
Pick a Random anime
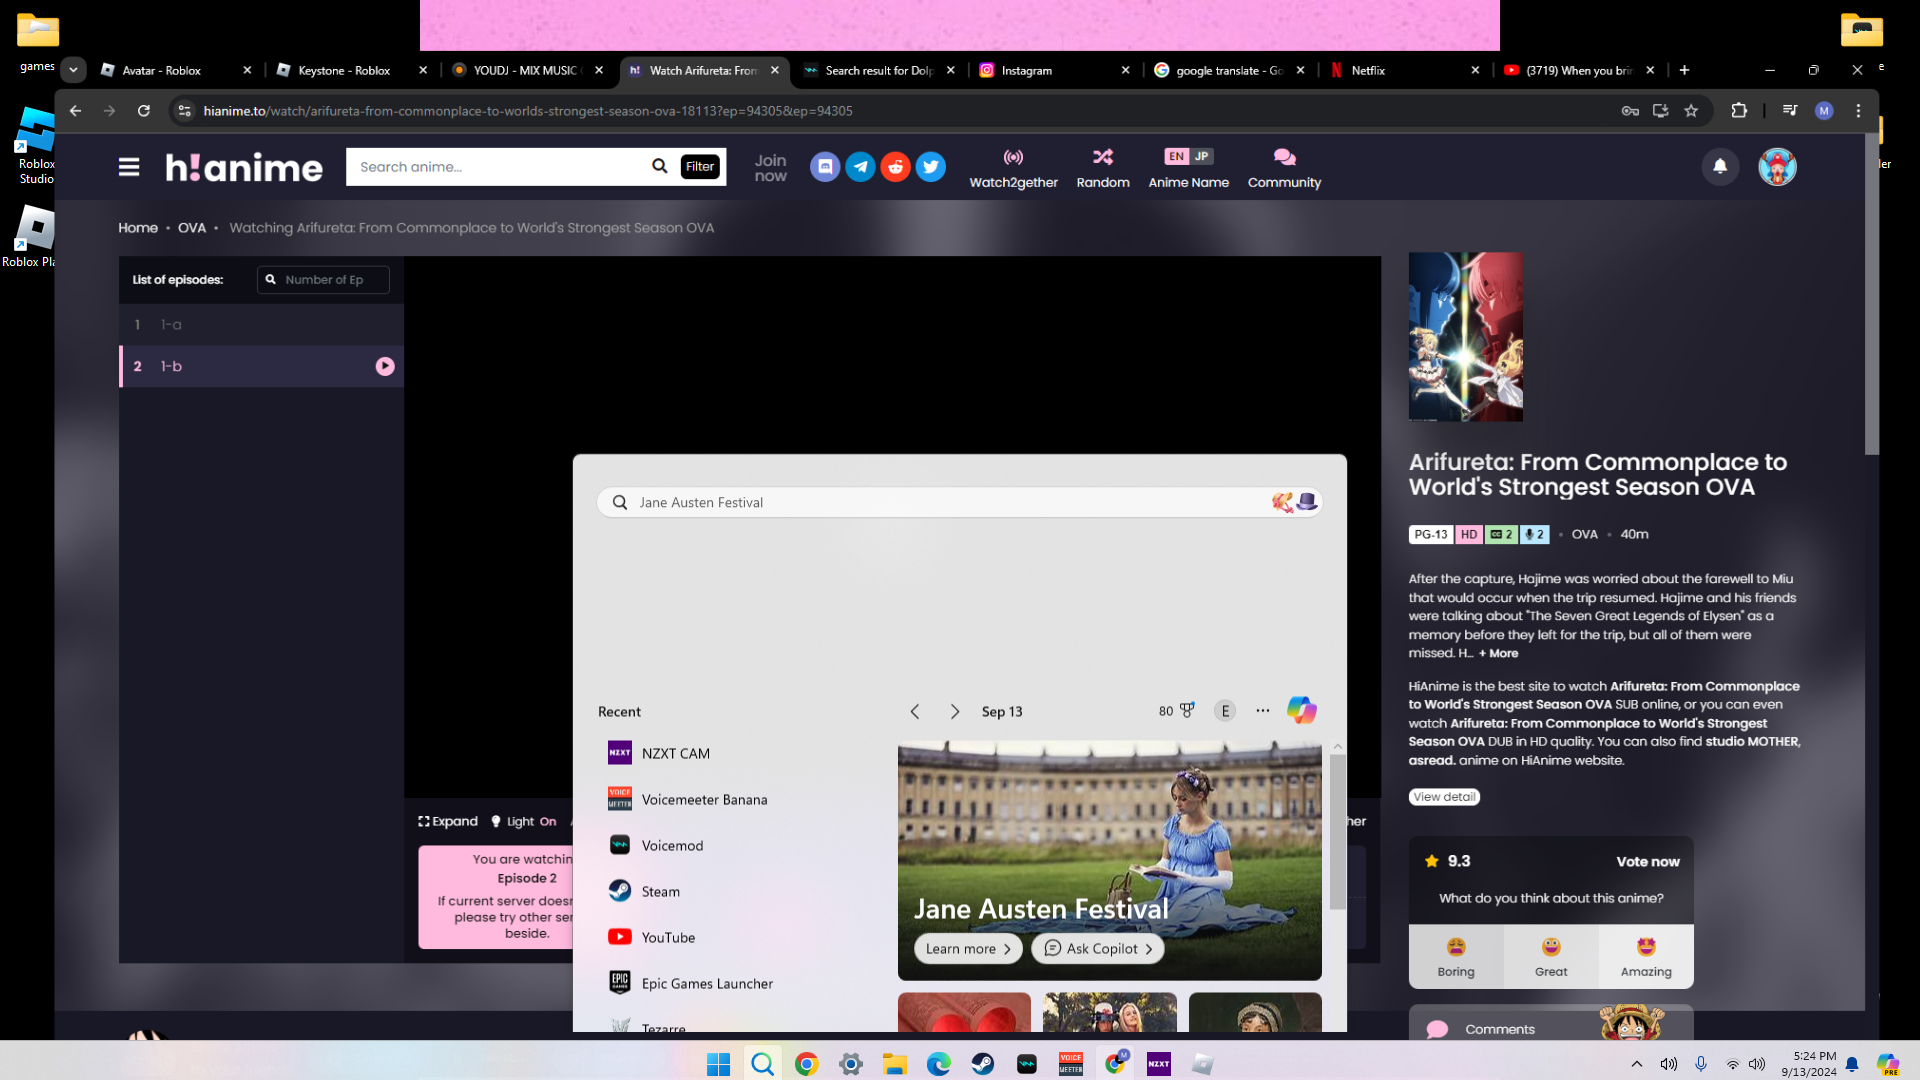[1103, 168]
